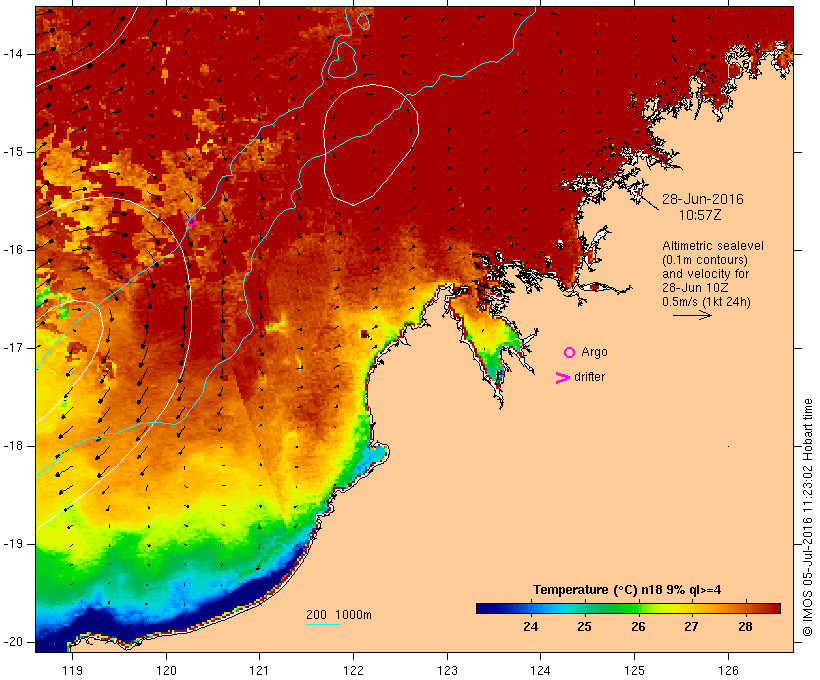Click the velocity scale reference arrow
820x680 pixels.
692,315
